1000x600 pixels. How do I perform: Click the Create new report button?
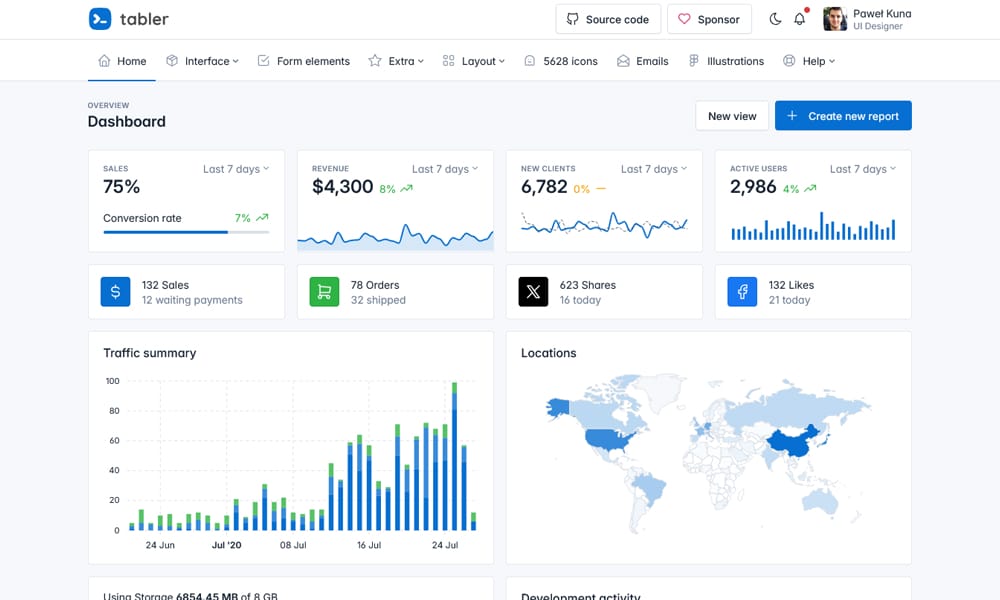pyautogui.click(x=843, y=115)
